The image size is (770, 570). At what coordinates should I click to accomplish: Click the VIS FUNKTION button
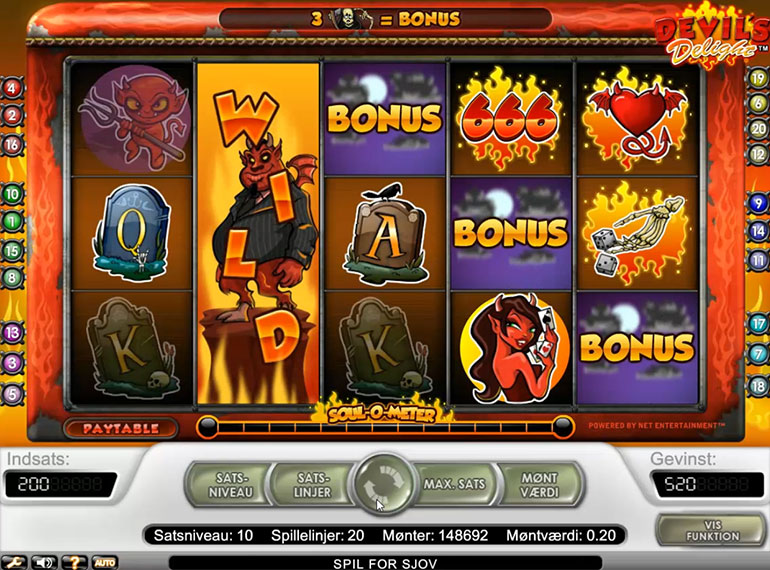click(x=712, y=530)
